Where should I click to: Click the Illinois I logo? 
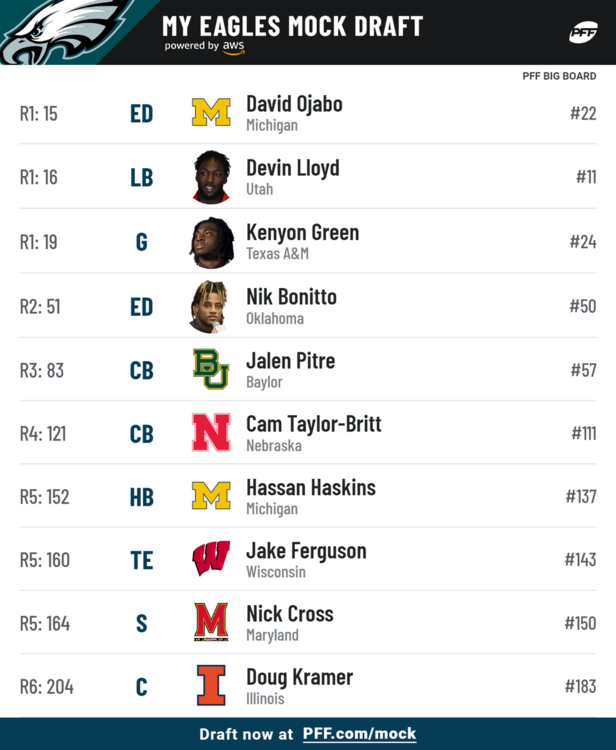(211, 685)
